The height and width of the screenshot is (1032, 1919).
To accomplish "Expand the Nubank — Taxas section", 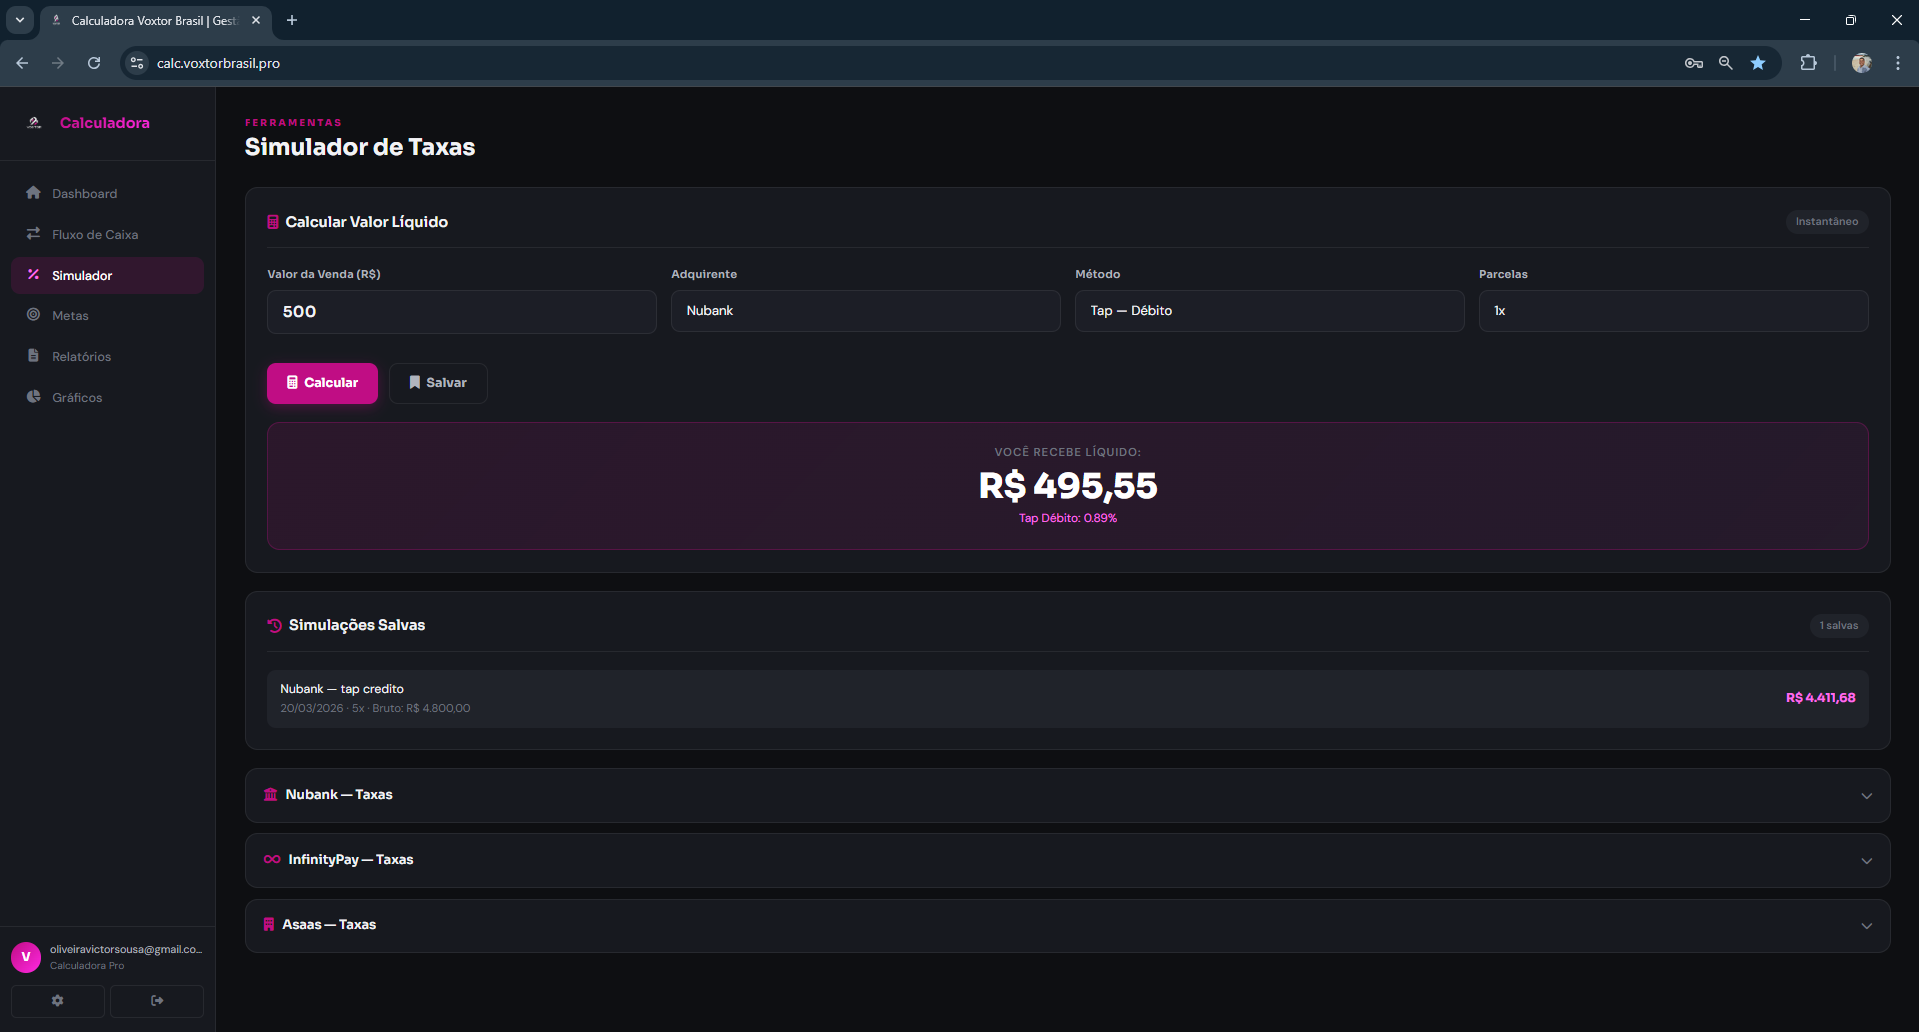I will pos(1066,794).
